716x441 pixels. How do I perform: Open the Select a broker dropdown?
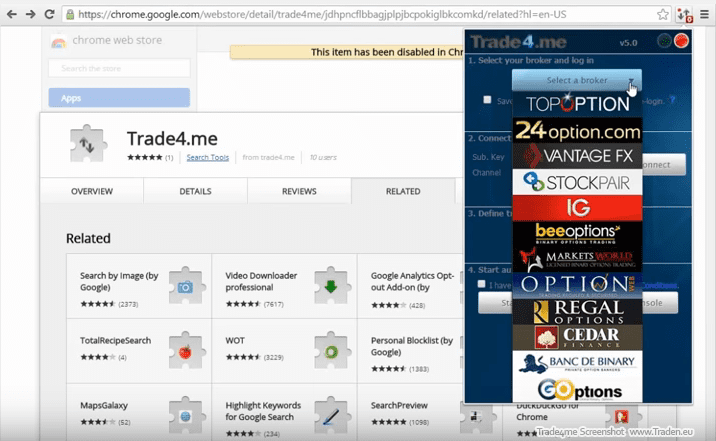[577, 80]
